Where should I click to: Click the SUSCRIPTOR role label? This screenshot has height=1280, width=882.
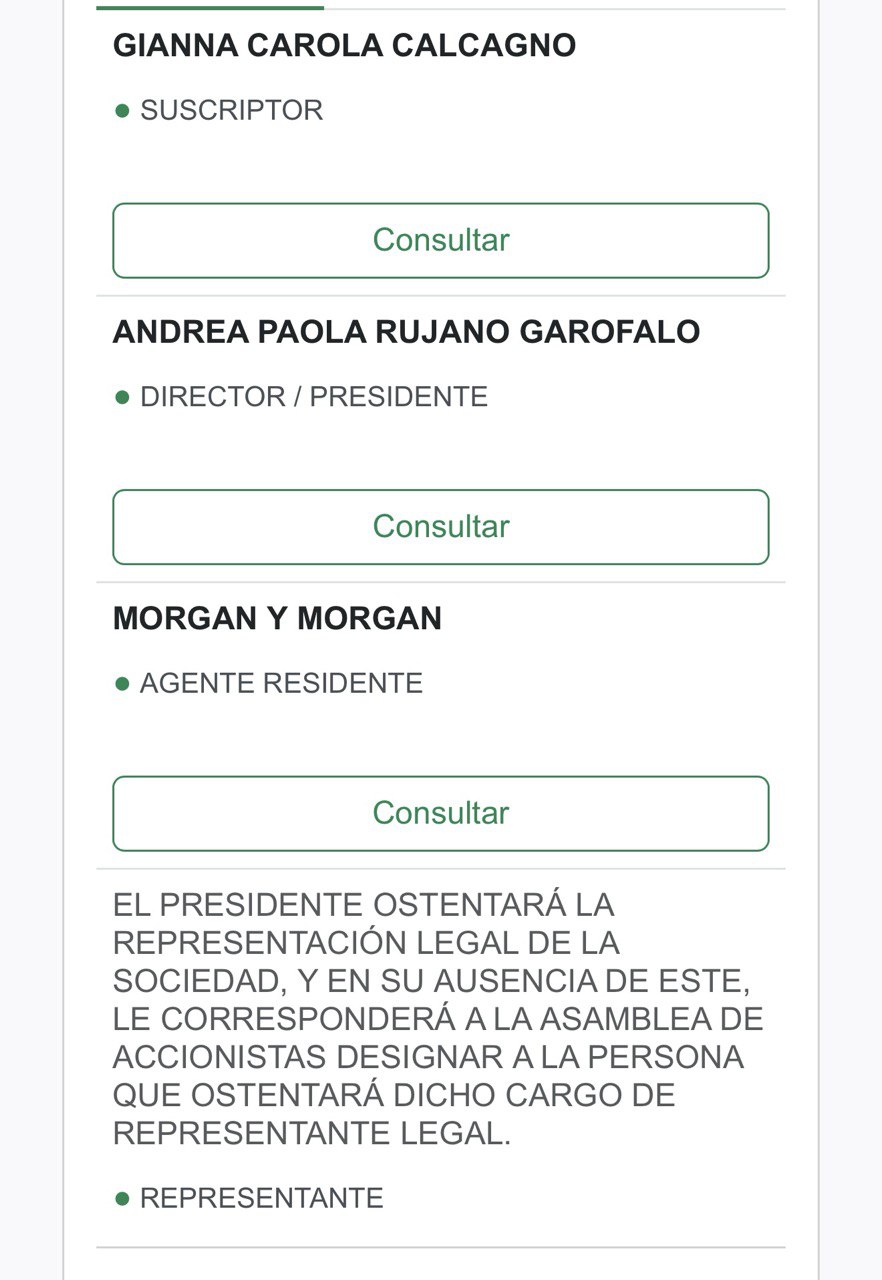point(231,110)
